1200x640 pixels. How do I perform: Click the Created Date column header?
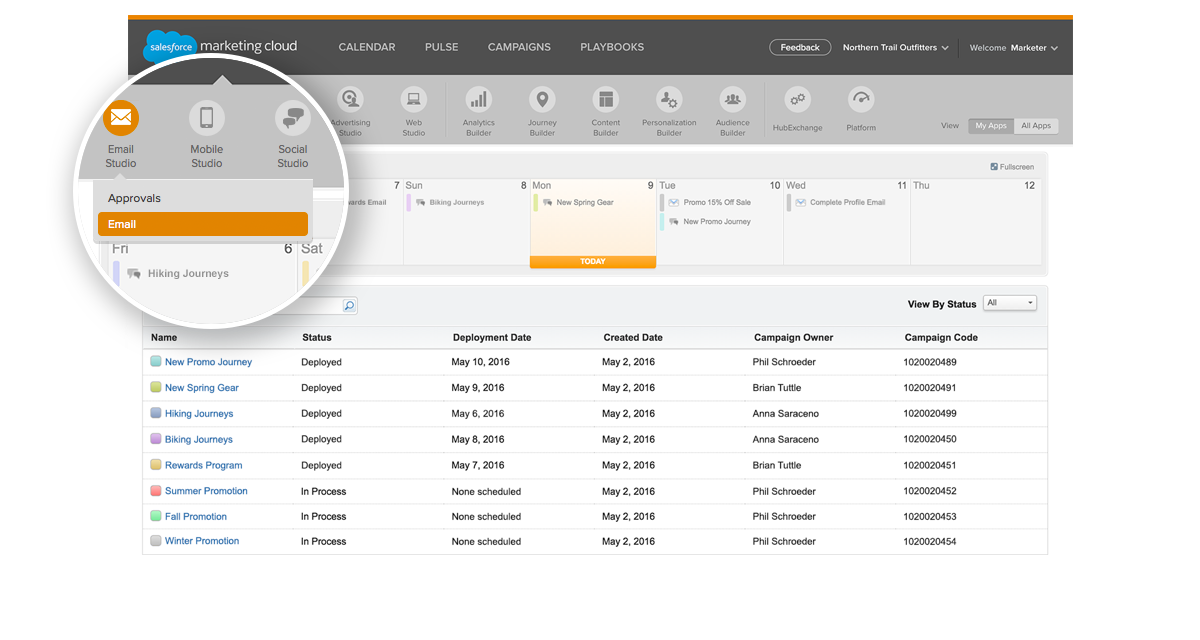click(x=633, y=338)
